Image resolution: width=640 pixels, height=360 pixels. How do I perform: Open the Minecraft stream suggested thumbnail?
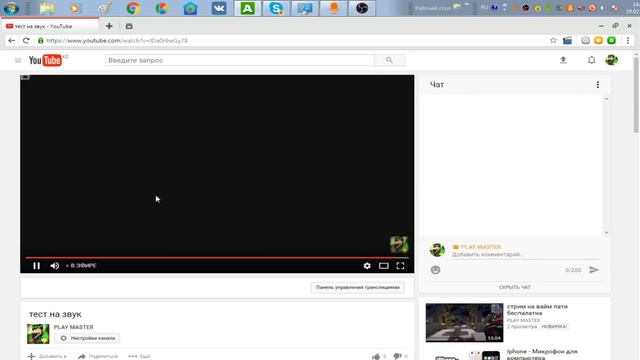464,322
